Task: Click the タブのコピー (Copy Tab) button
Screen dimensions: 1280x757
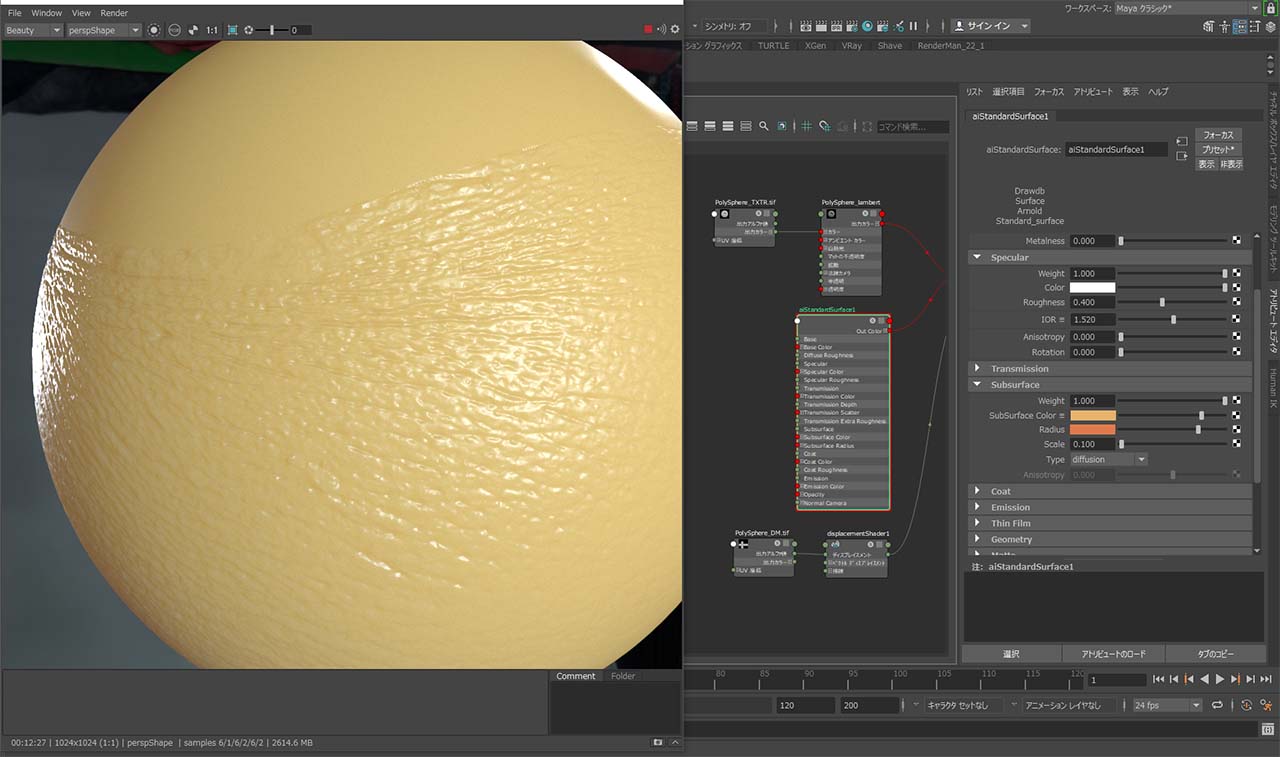Action: pyautogui.click(x=1215, y=654)
